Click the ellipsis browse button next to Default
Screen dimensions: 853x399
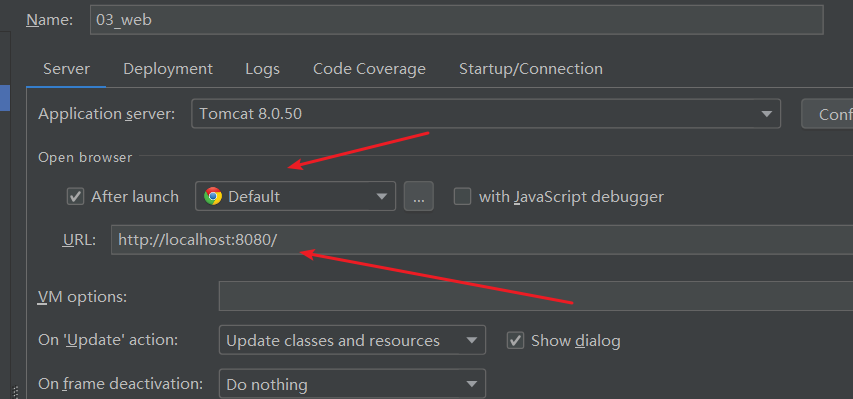[x=418, y=197]
